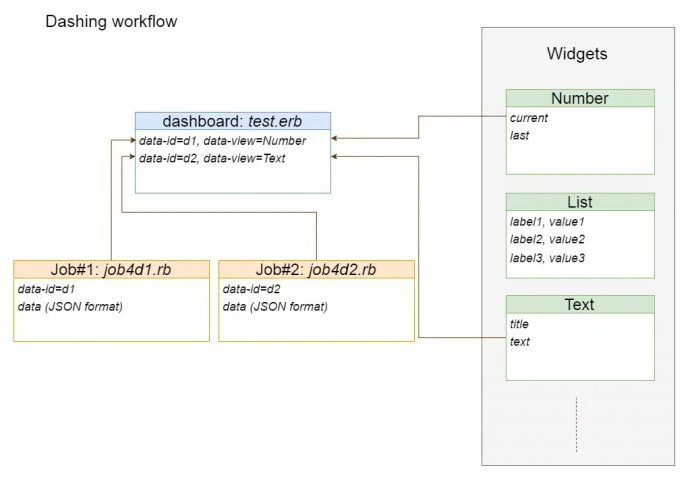This screenshot has height=486, width=696.
Task: Click the 'Dashing workflow' title text
Action: (111, 21)
